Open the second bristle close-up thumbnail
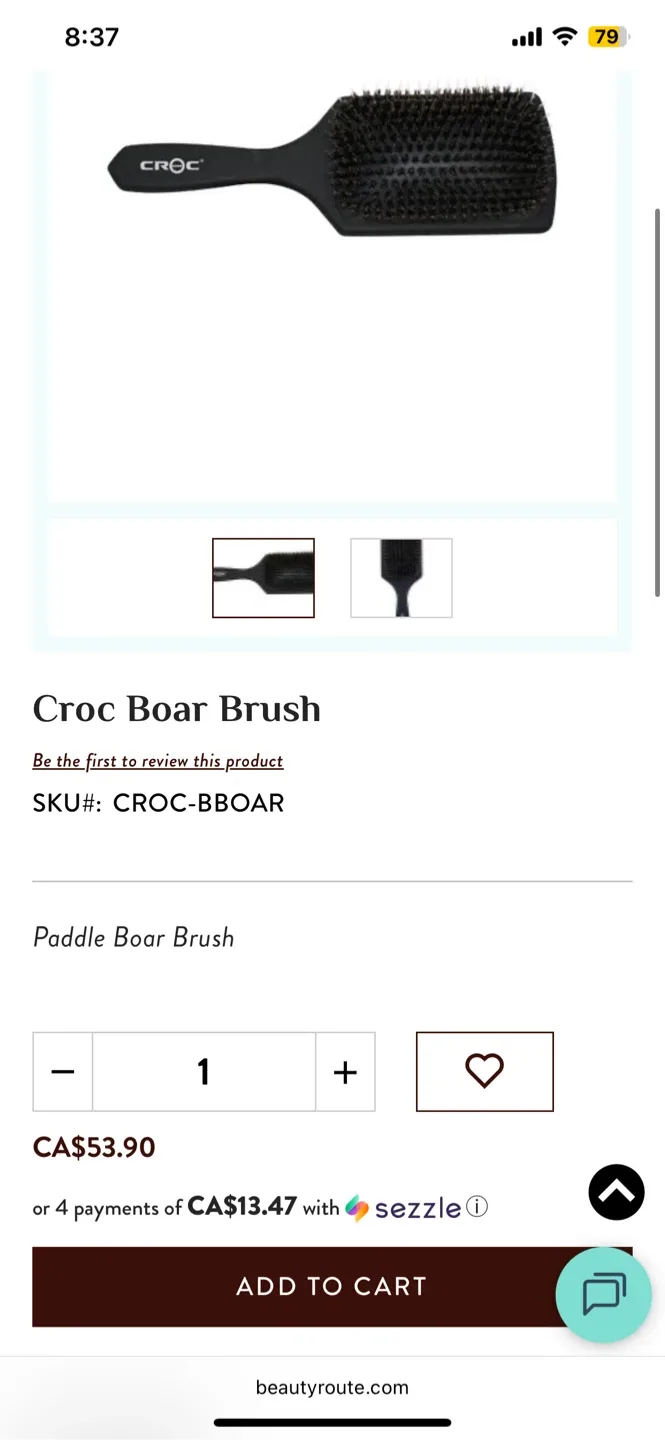Viewport: 665px width, 1440px height. click(401, 578)
